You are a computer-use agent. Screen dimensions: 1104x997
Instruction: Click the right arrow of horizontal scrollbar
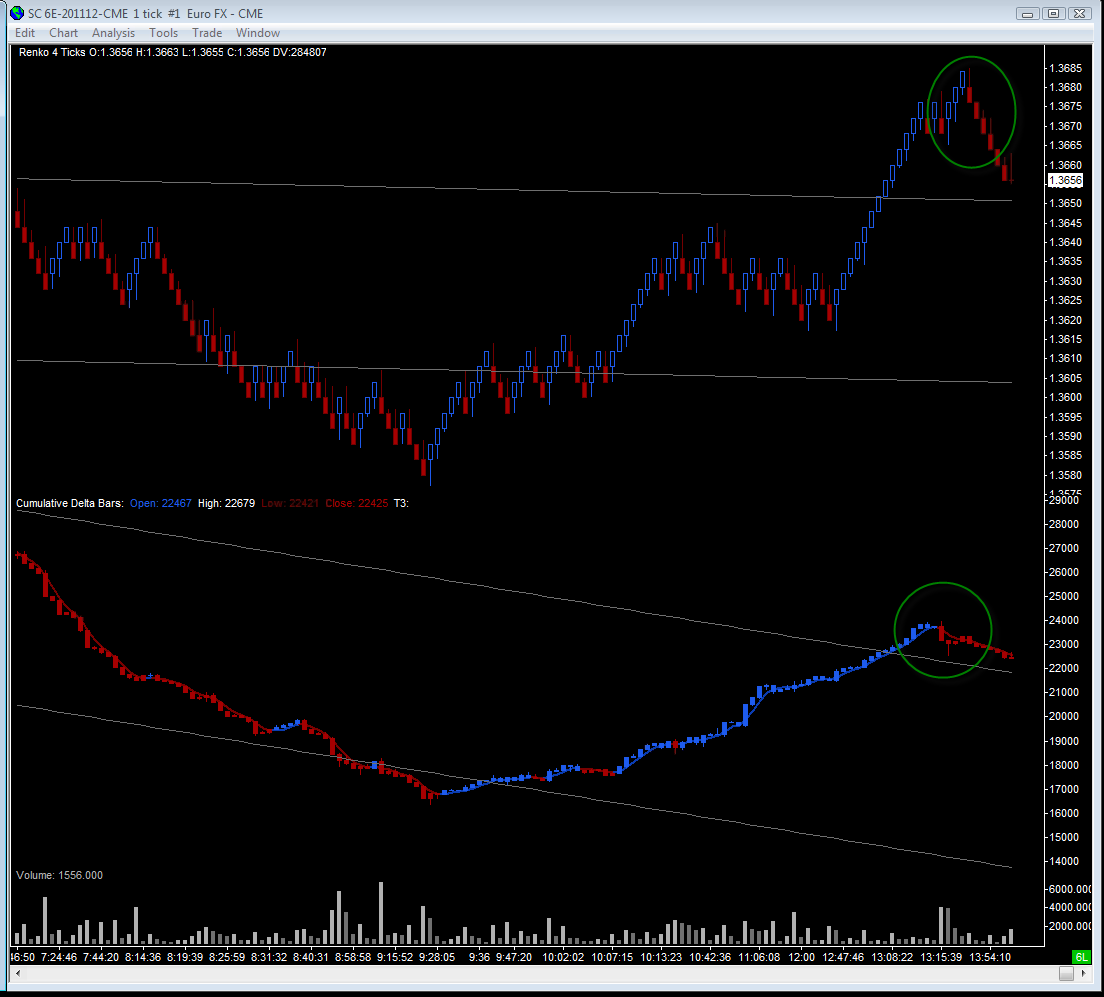pyautogui.click(x=1084, y=973)
